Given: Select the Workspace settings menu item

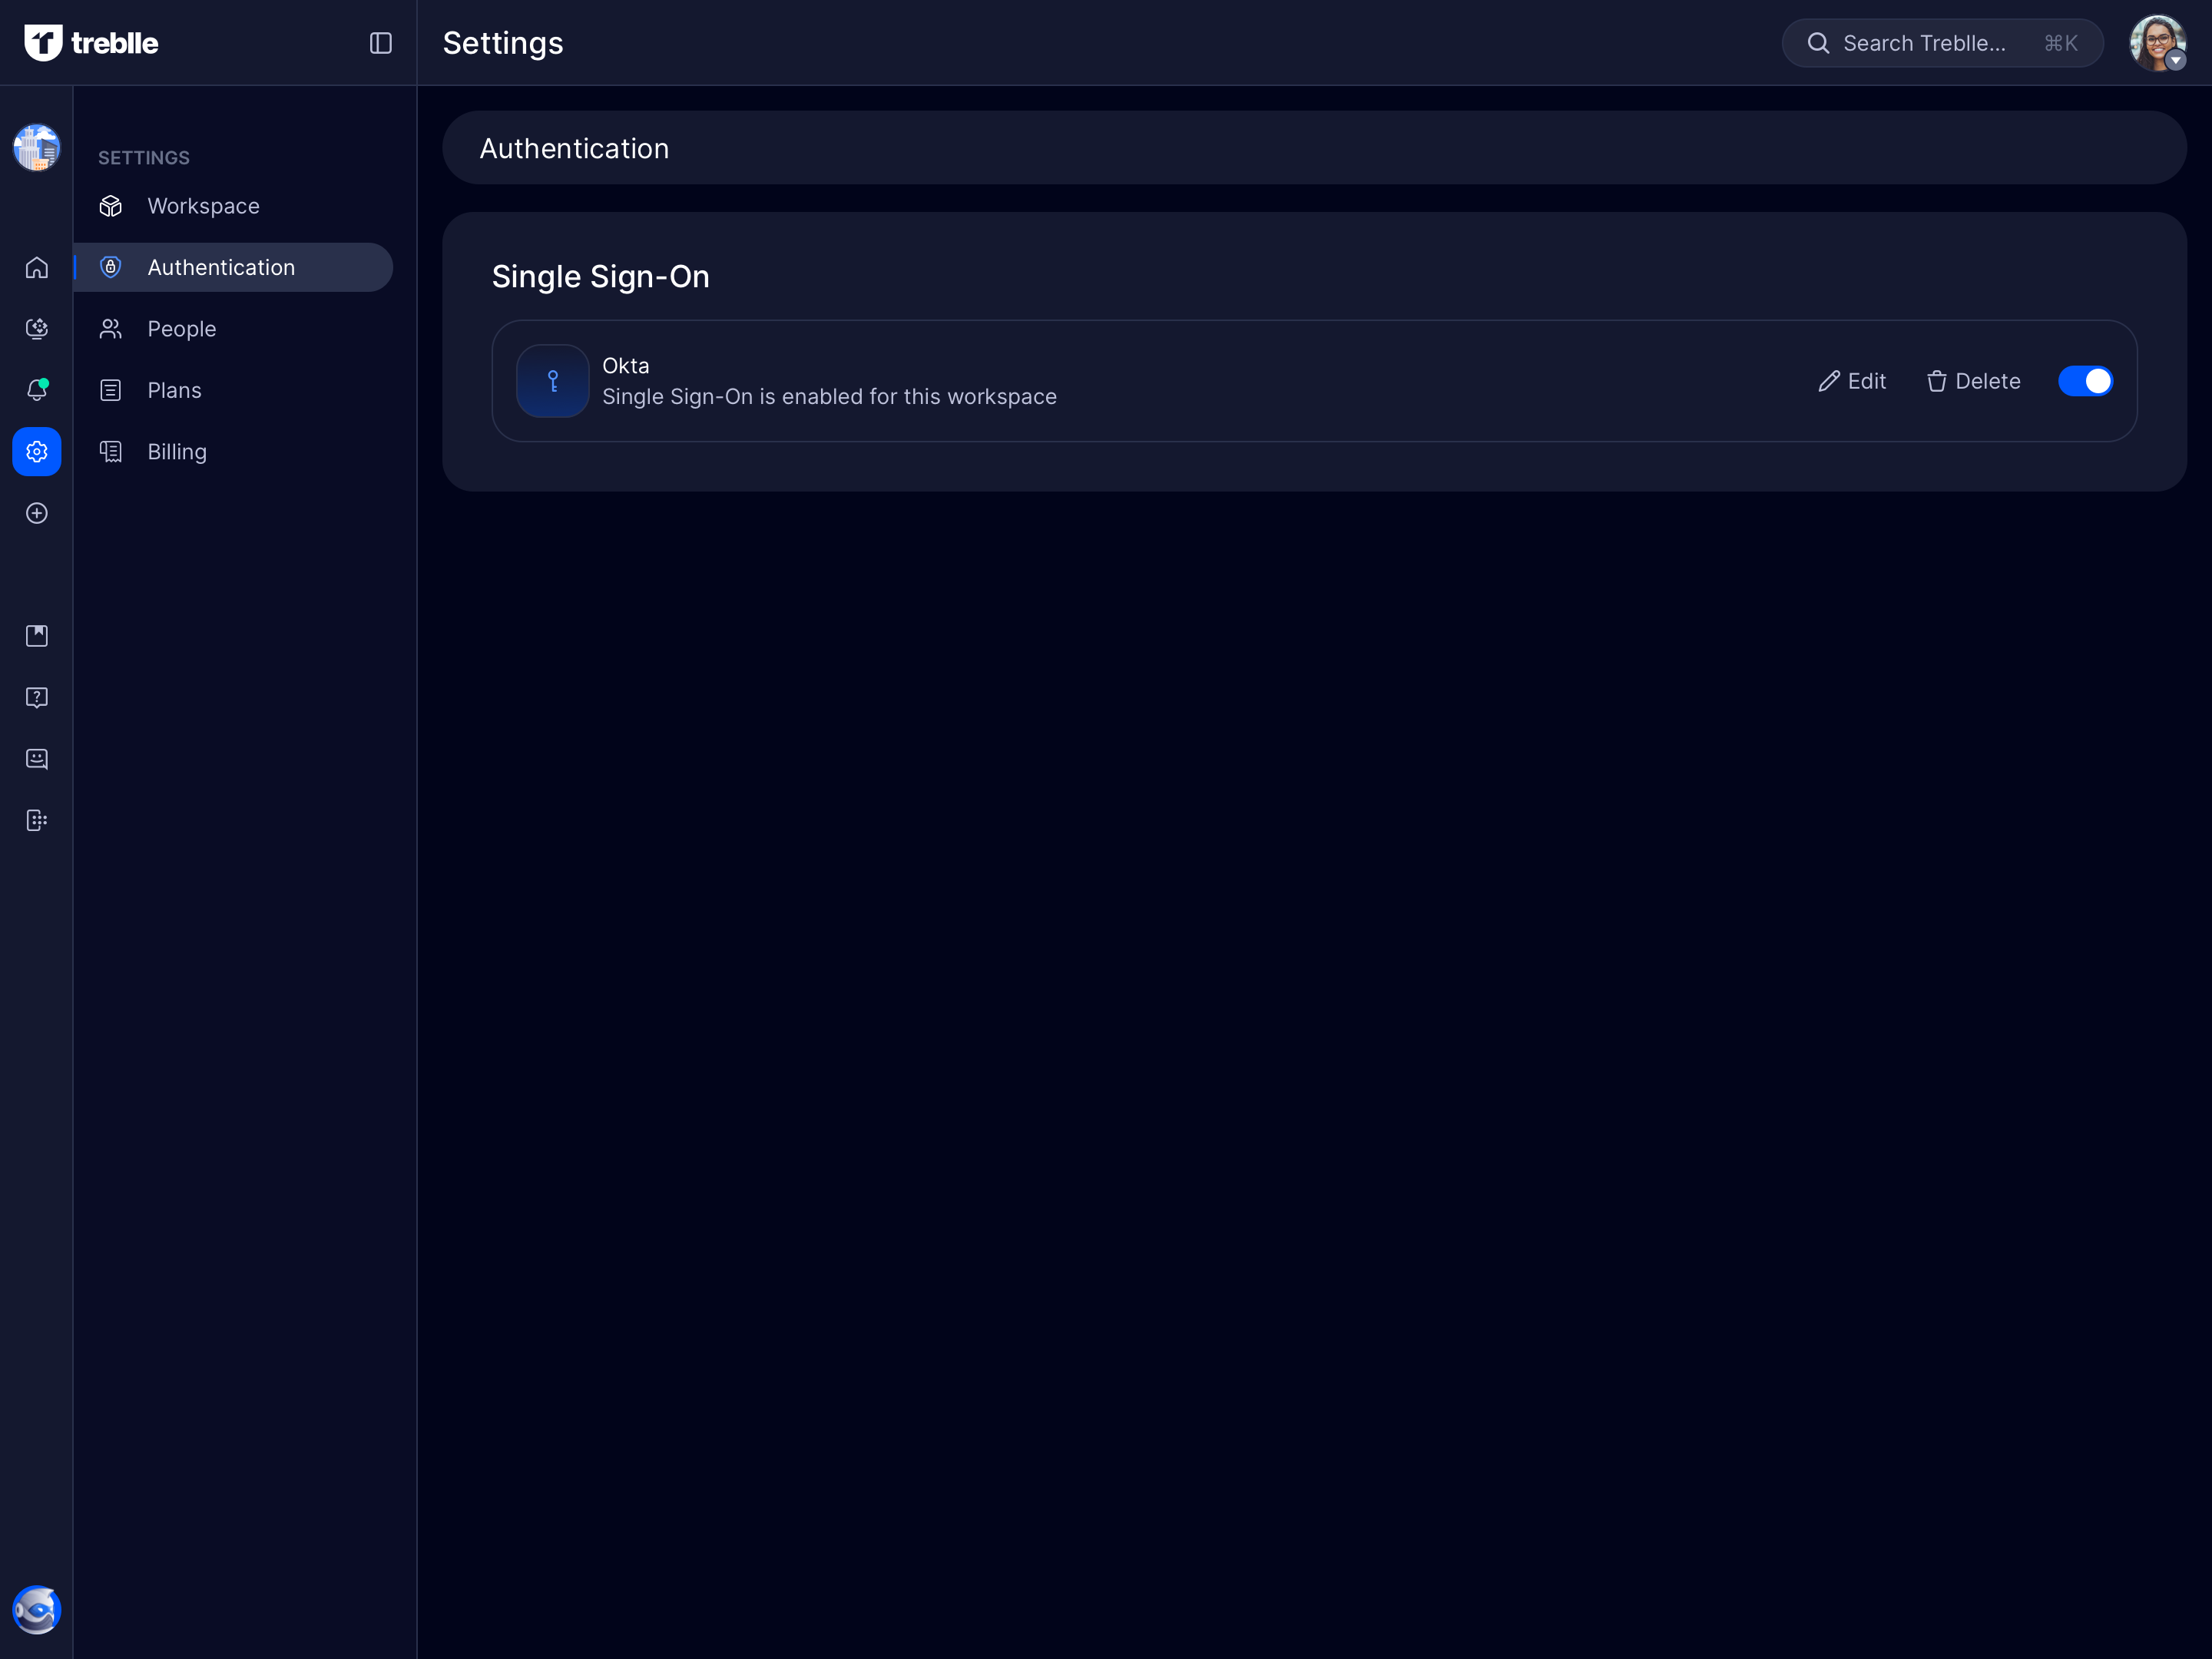Looking at the screenshot, I should pos(204,206).
